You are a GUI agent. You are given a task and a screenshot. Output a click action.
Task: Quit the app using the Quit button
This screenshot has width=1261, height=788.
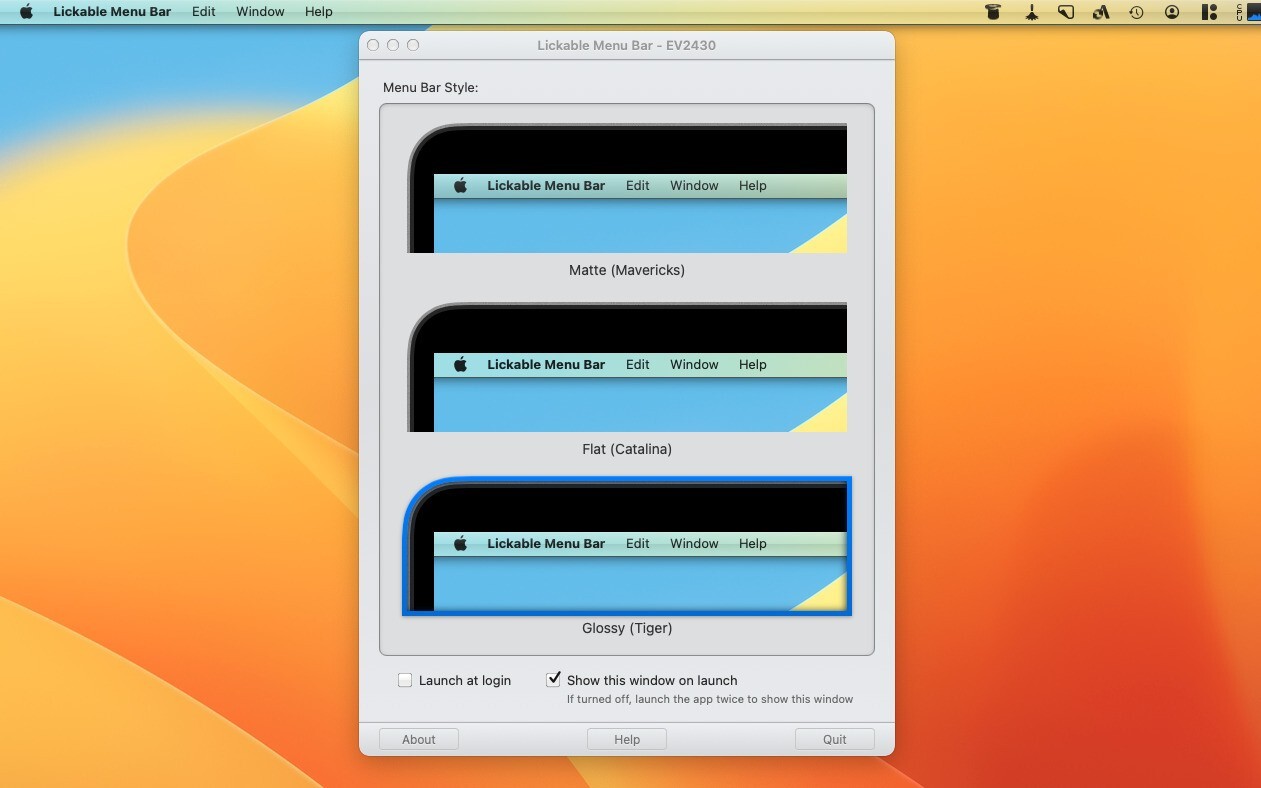pyautogui.click(x=834, y=739)
